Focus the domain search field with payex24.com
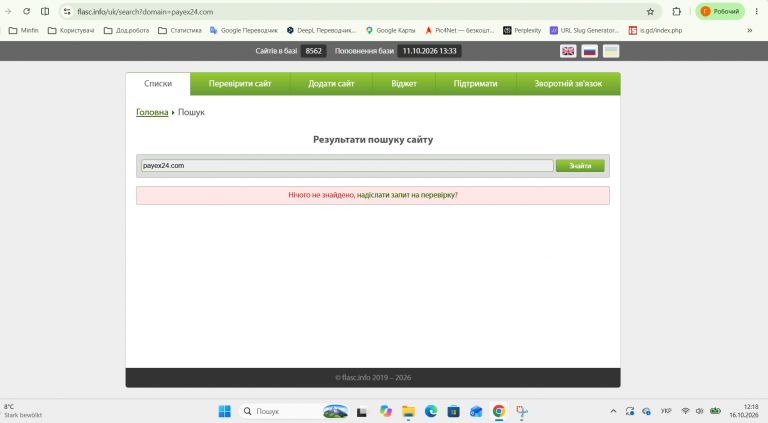Screen dimensions: 768x423 [347, 165]
